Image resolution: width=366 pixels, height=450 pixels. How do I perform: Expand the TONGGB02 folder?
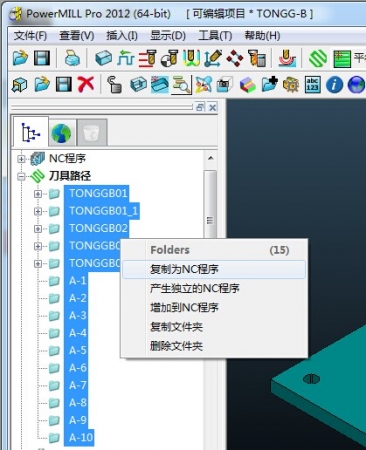(38, 229)
